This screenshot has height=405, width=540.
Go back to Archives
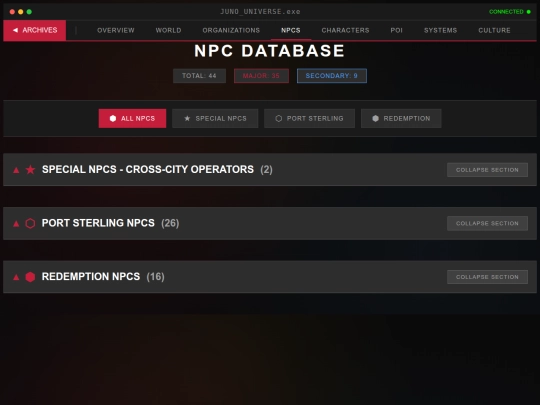click(34, 30)
